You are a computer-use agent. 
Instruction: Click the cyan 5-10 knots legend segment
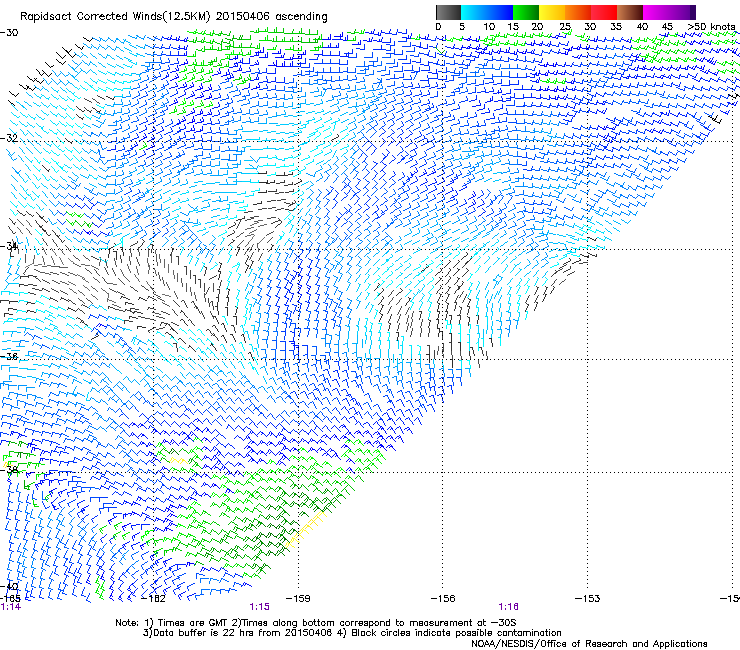[x=474, y=12]
